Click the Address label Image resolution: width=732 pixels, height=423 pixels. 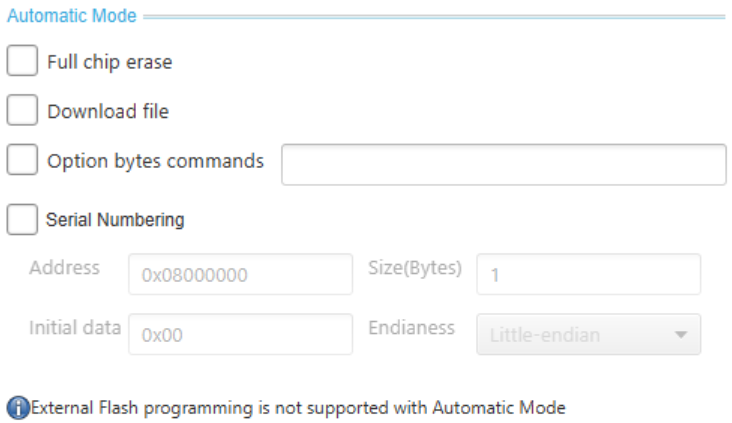click(64, 268)
